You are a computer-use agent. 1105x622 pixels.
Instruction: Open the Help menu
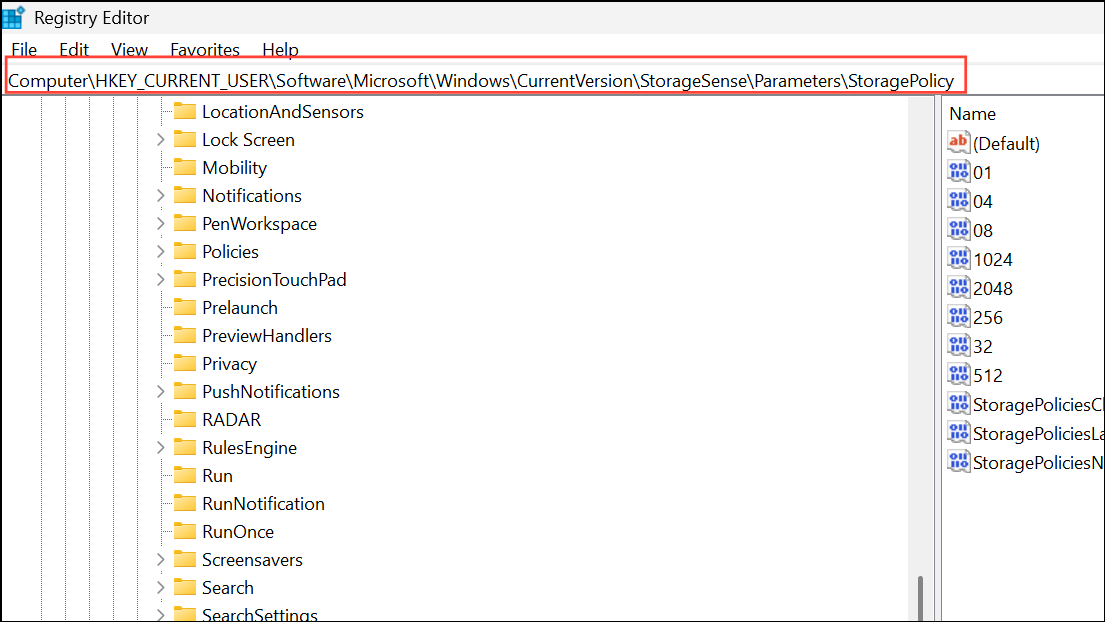(280, 50)
